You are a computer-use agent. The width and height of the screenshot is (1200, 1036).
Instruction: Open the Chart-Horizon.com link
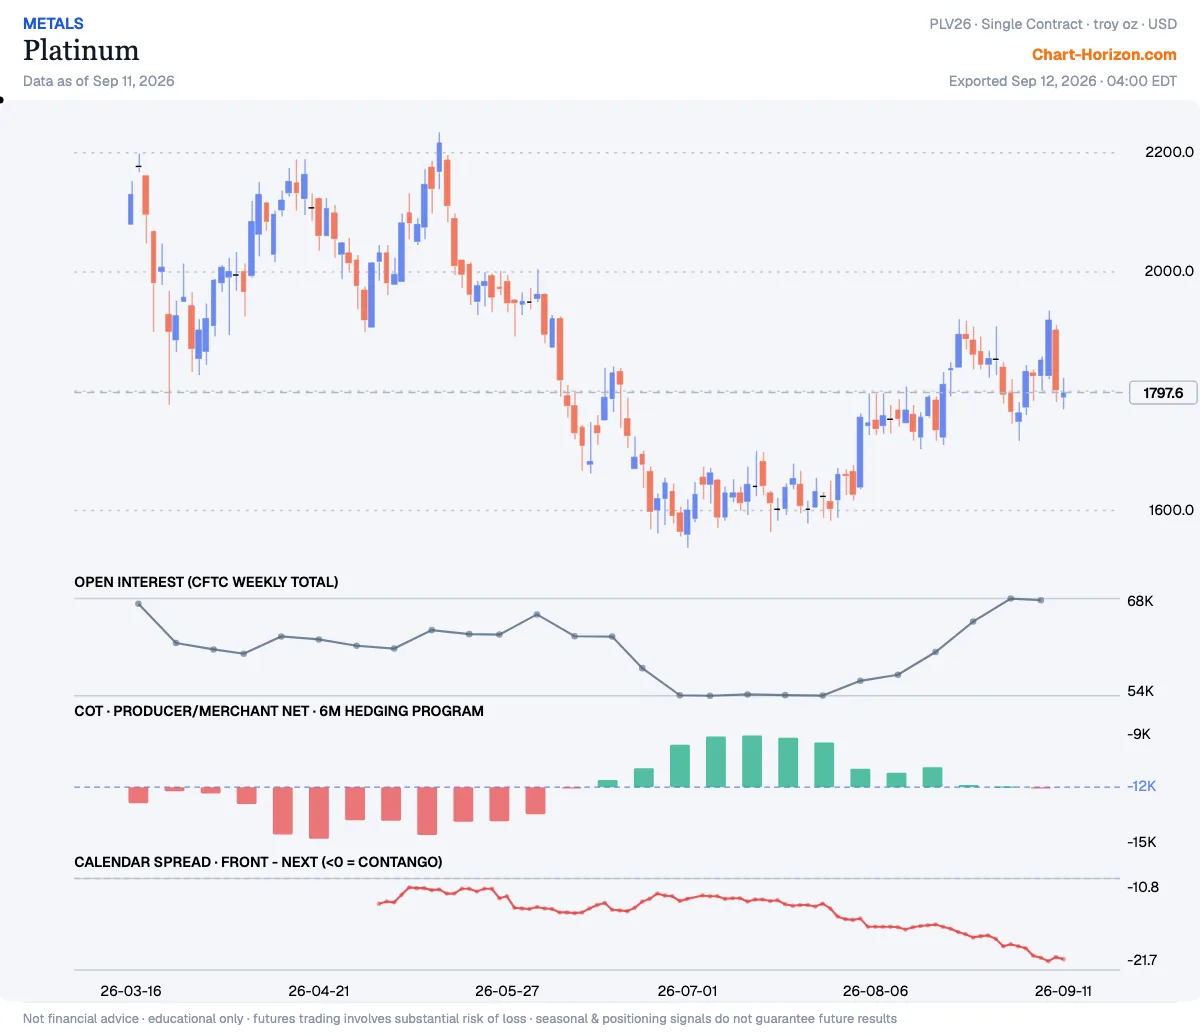pyautogui.click(x=1104, y=55)
